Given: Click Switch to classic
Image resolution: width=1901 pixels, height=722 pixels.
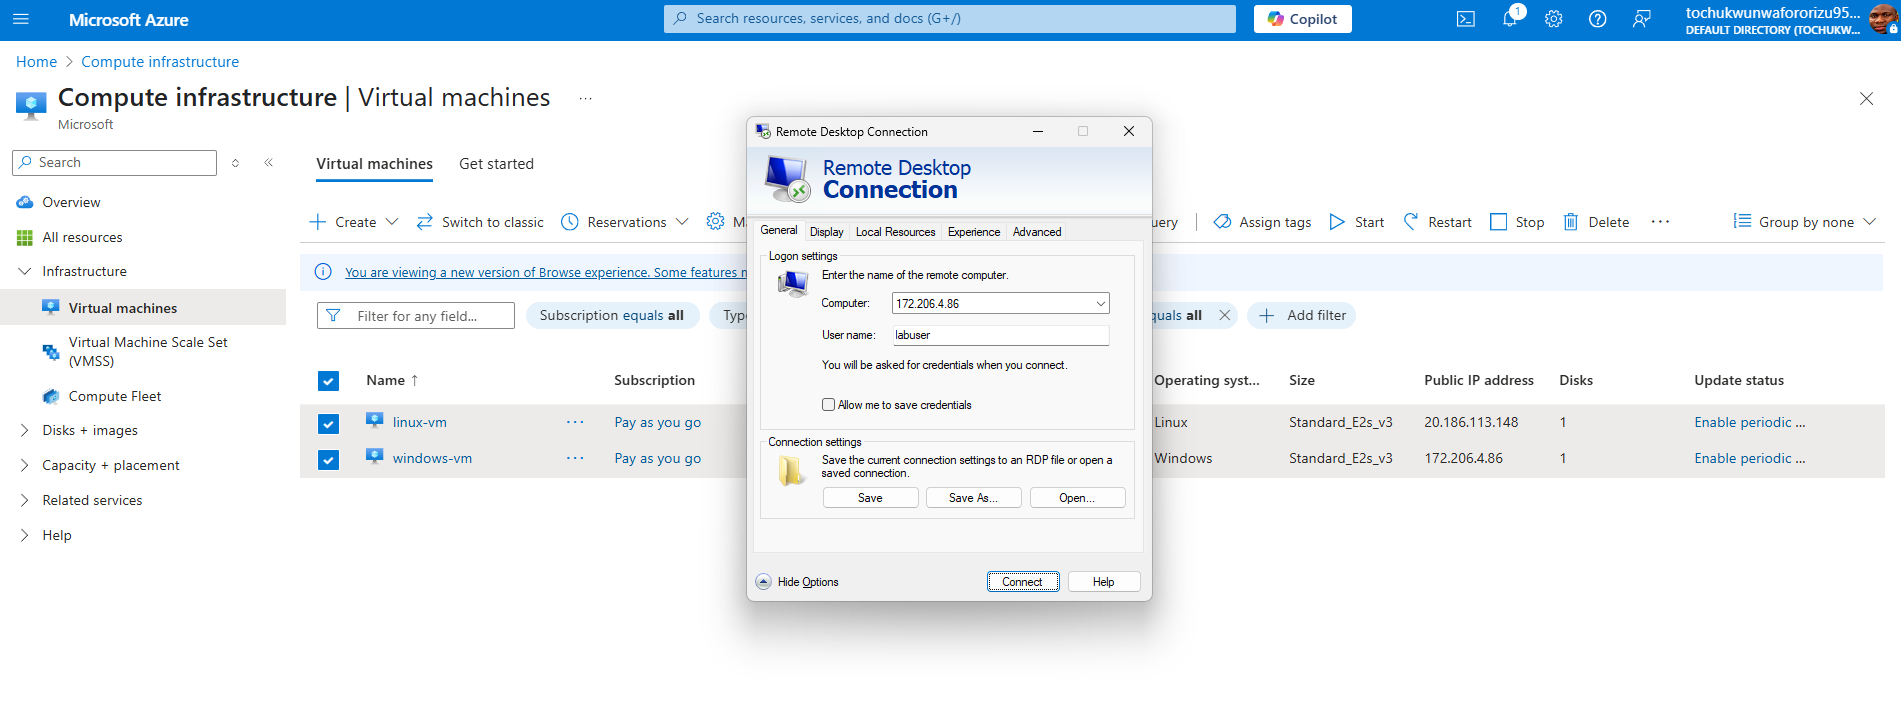Looking at the screenshot, I should pos(480,222).
